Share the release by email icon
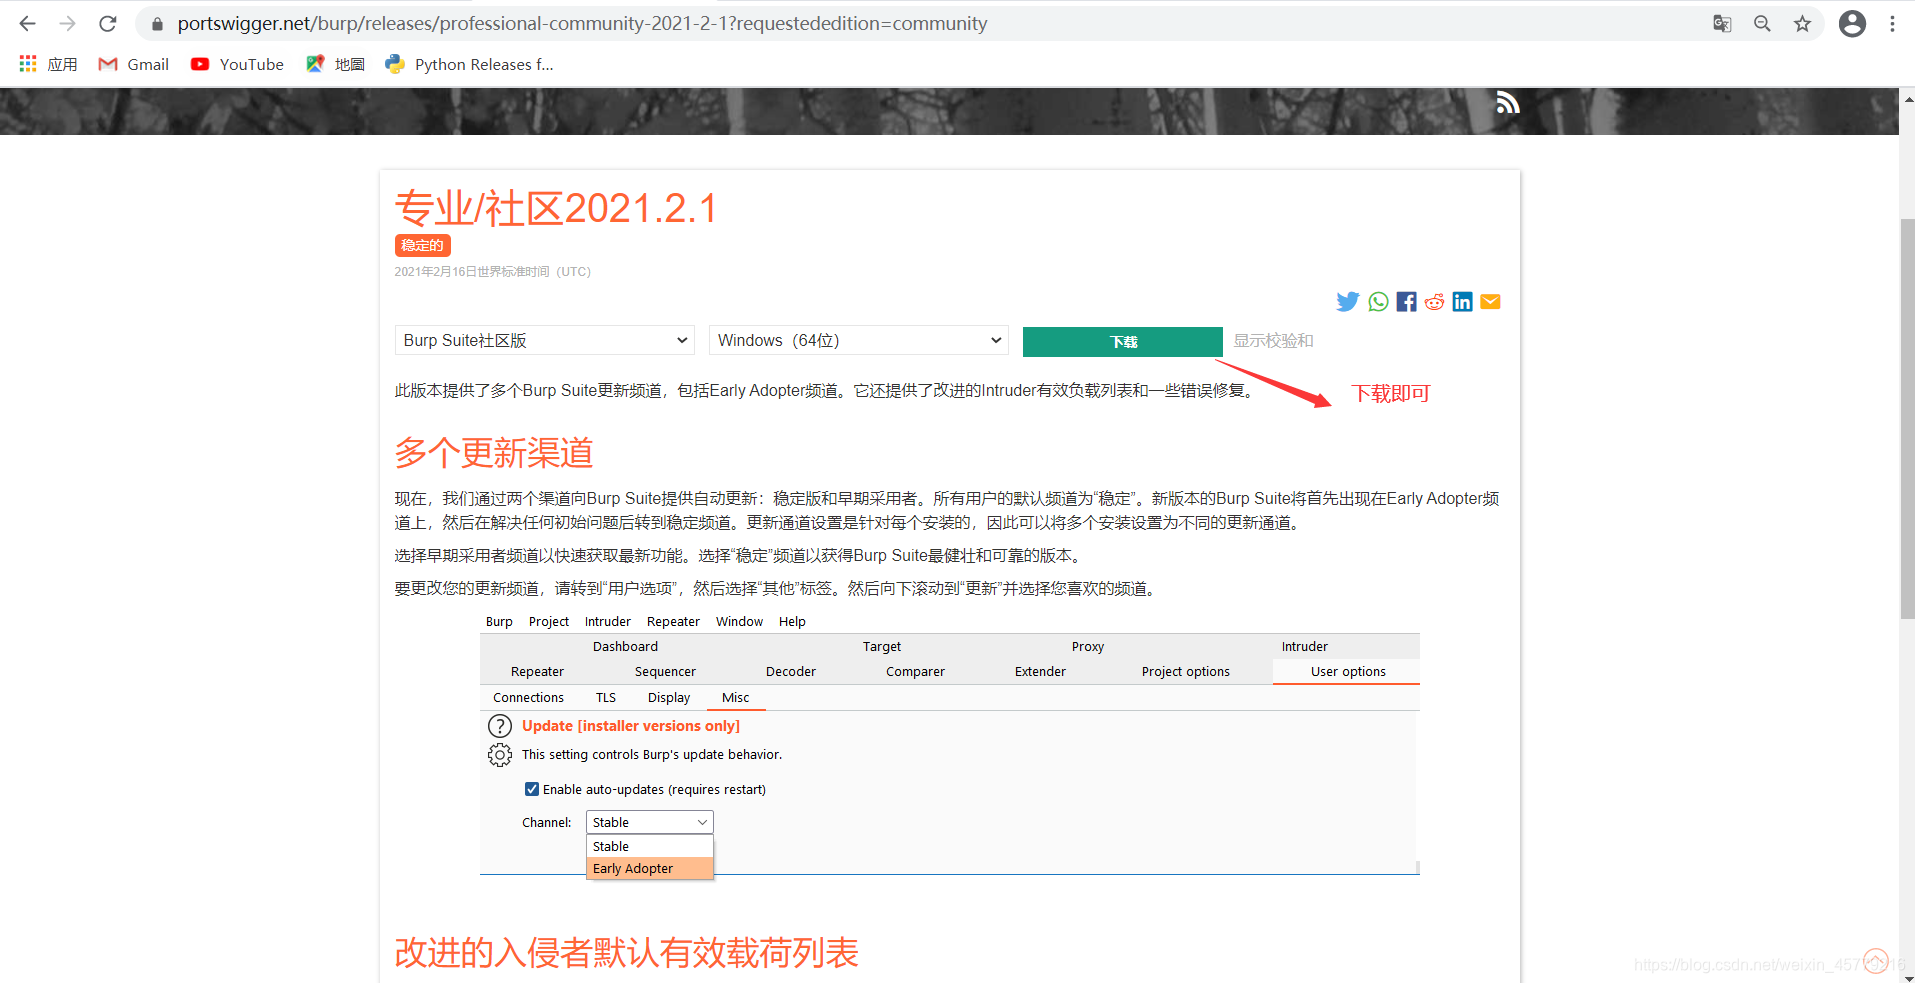 tap(1490, 301)
